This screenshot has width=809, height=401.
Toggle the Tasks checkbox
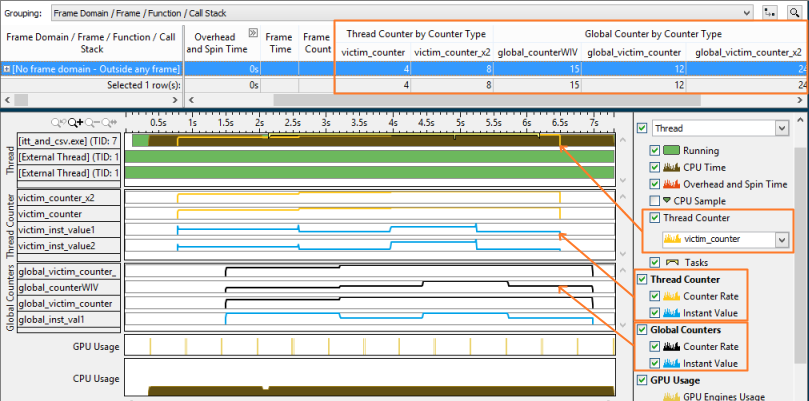coord(655,262)
